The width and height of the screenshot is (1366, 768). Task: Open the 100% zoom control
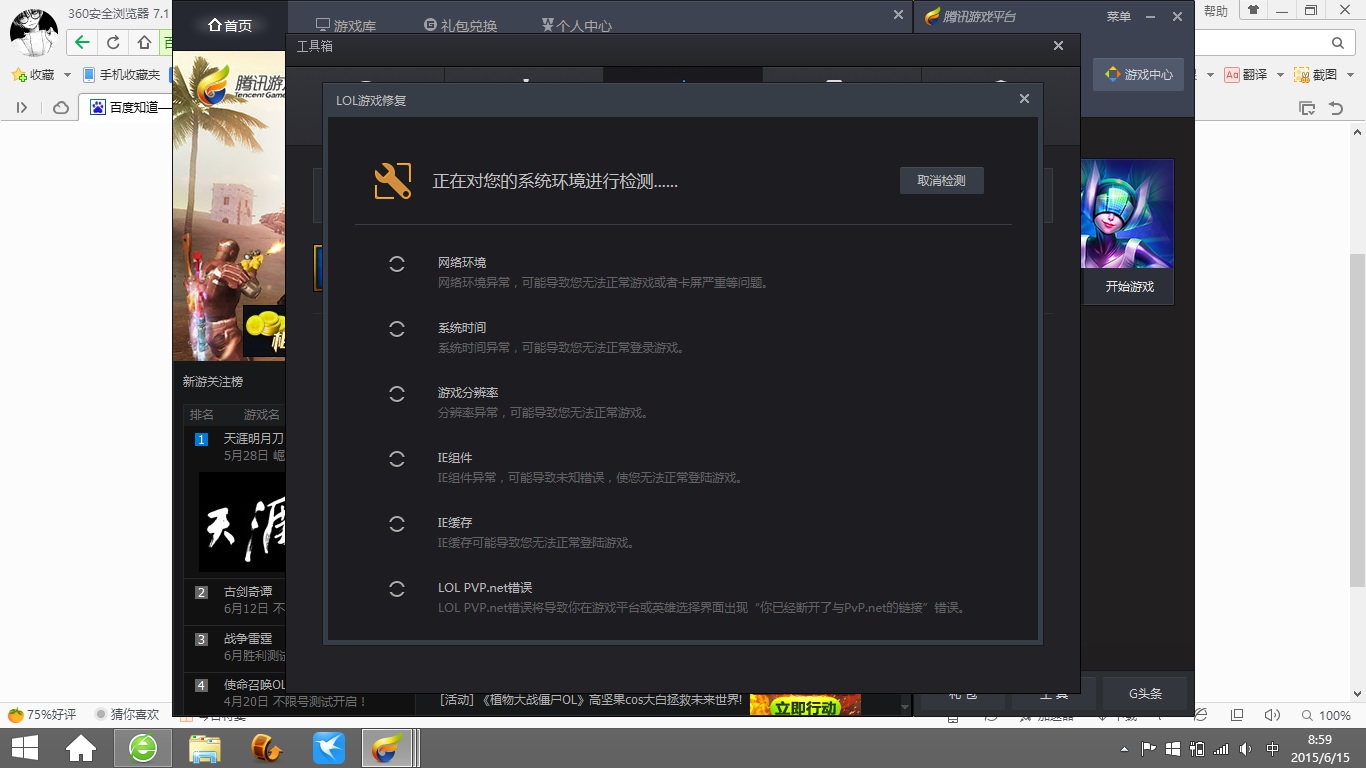[x=1325, y=715]
